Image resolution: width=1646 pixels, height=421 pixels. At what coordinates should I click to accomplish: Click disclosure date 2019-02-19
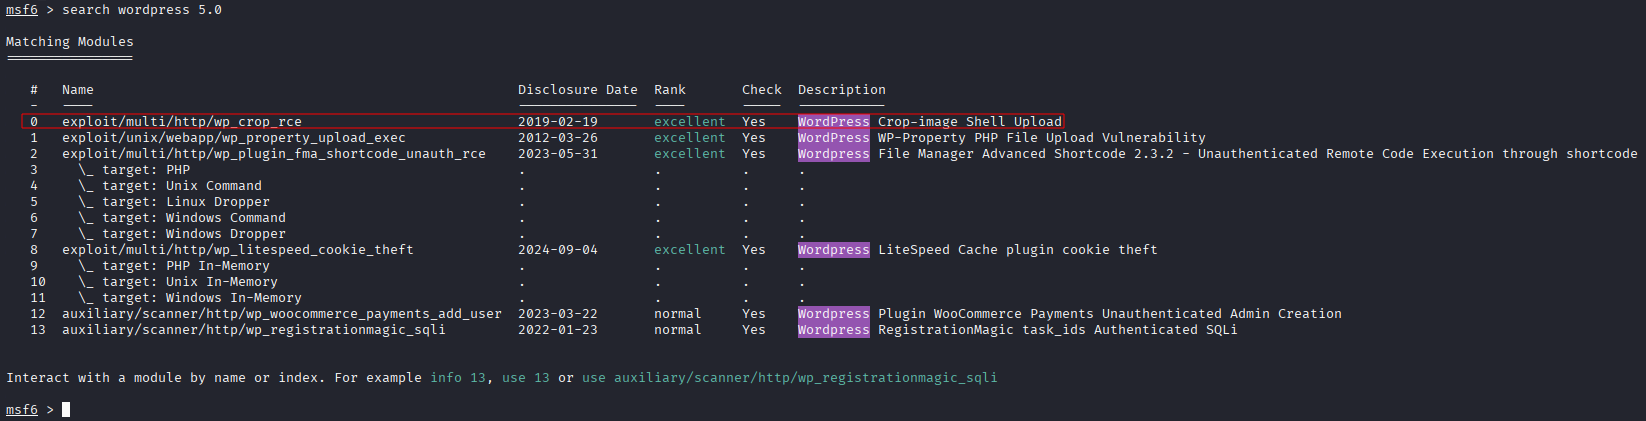558,122
